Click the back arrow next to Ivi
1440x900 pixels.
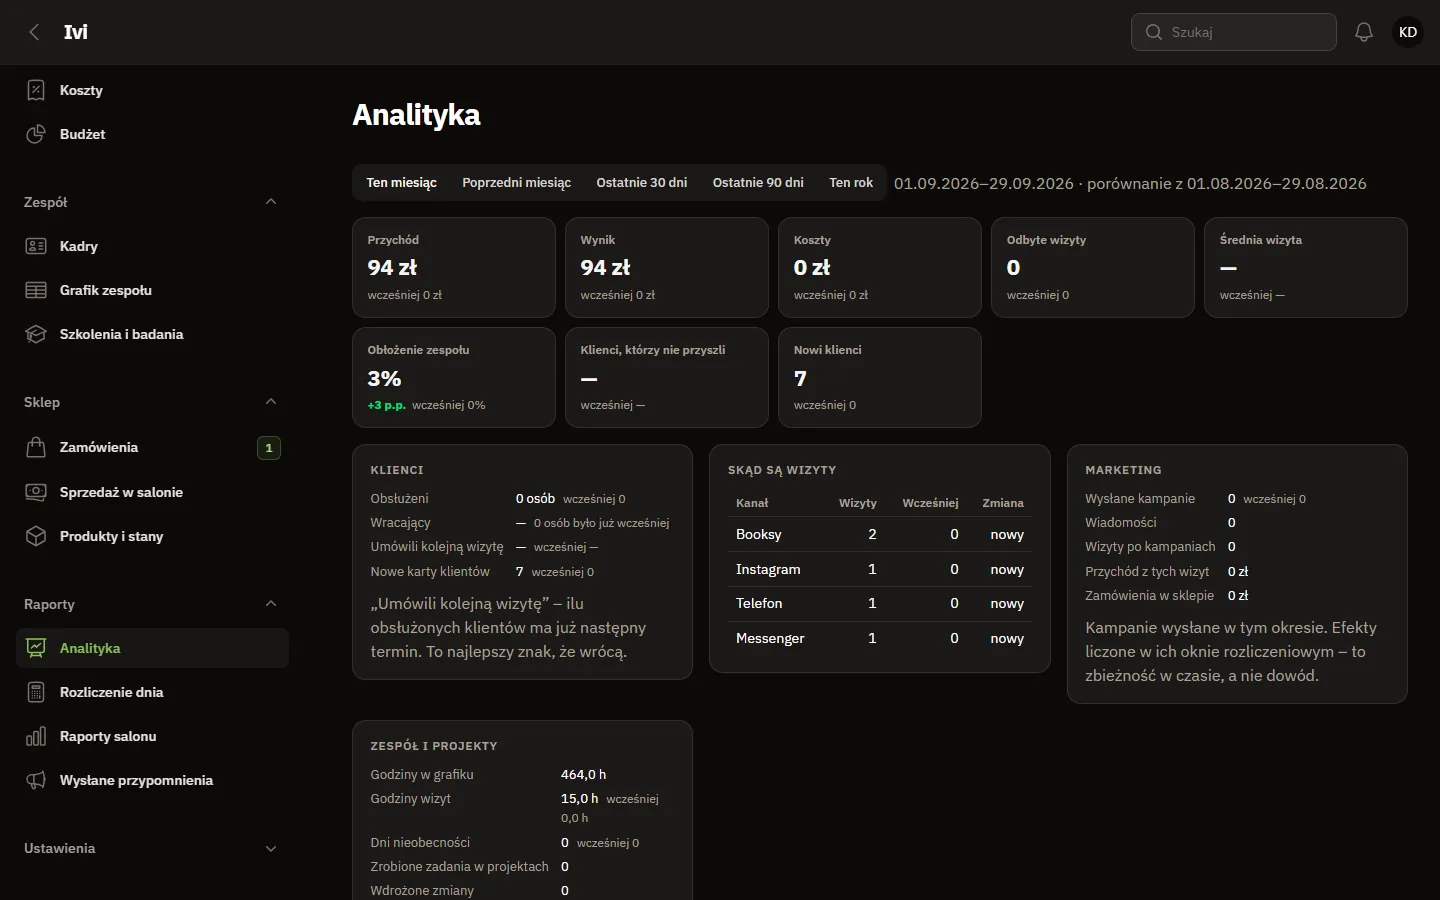[35, 32]
